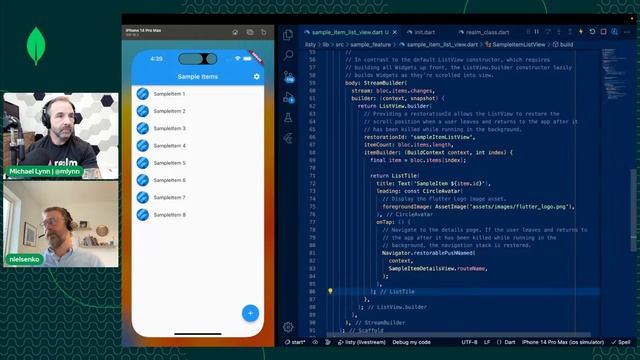Tap SampleItem 7 in the simulator list
The height and width of the screenshot is (360, 640).
[198, 197]
